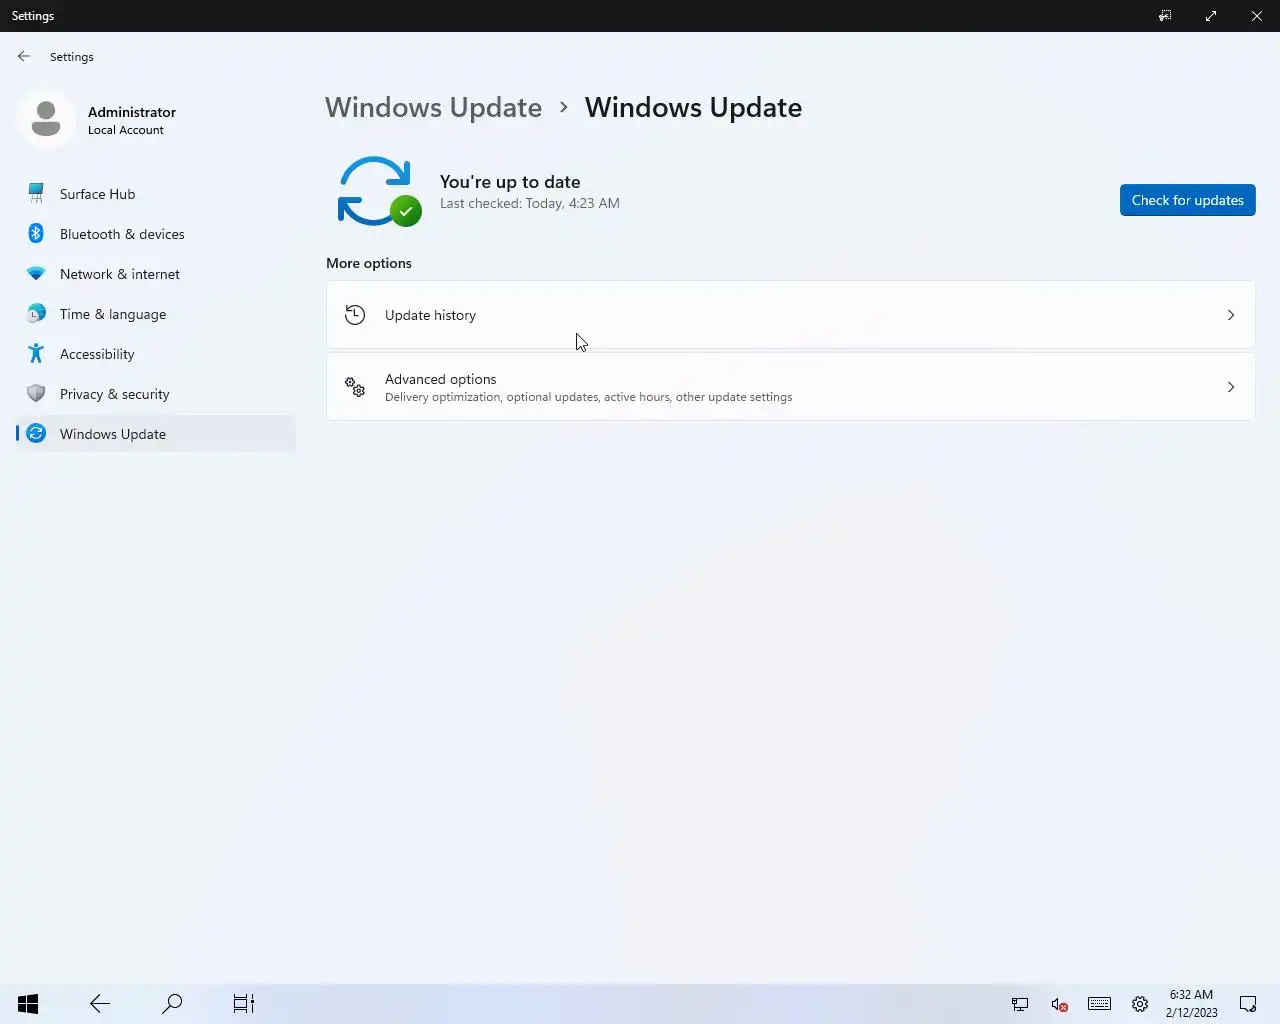Open Task View on the taskbar

tap(244, 1003)
